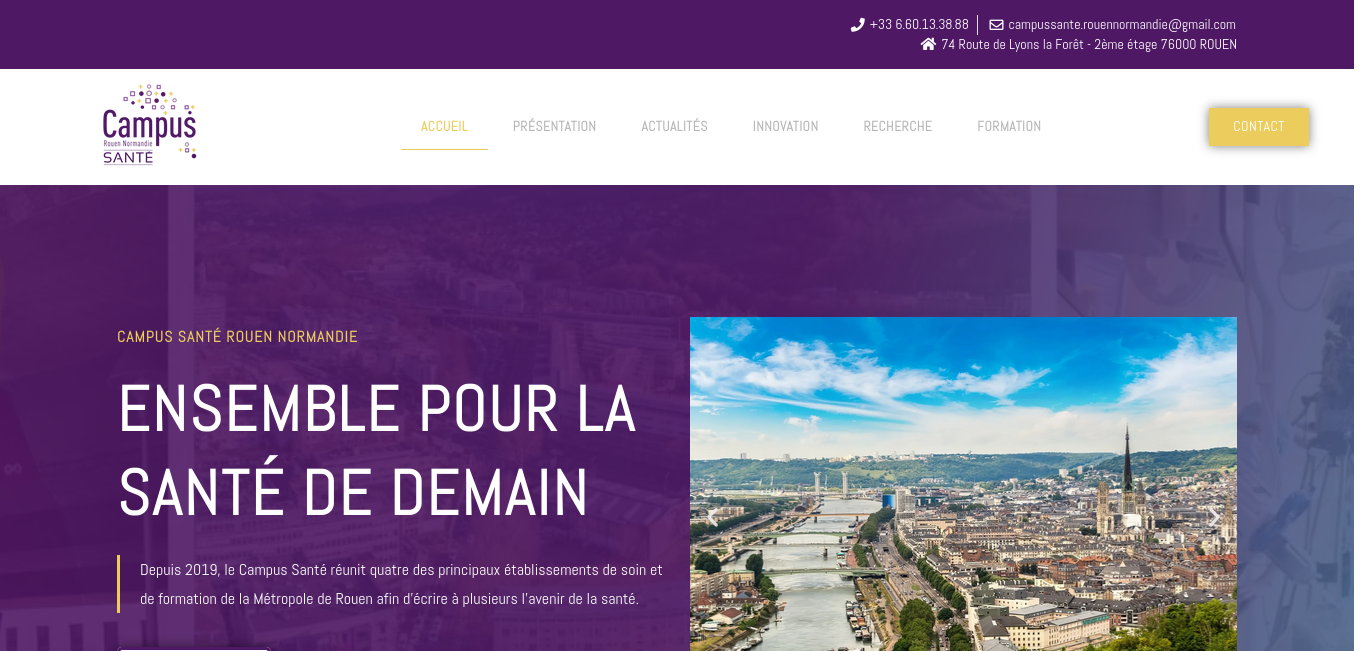Click the yellow CONTACT button
This screenshot has width=1366, height=651.
(1259, 126)
